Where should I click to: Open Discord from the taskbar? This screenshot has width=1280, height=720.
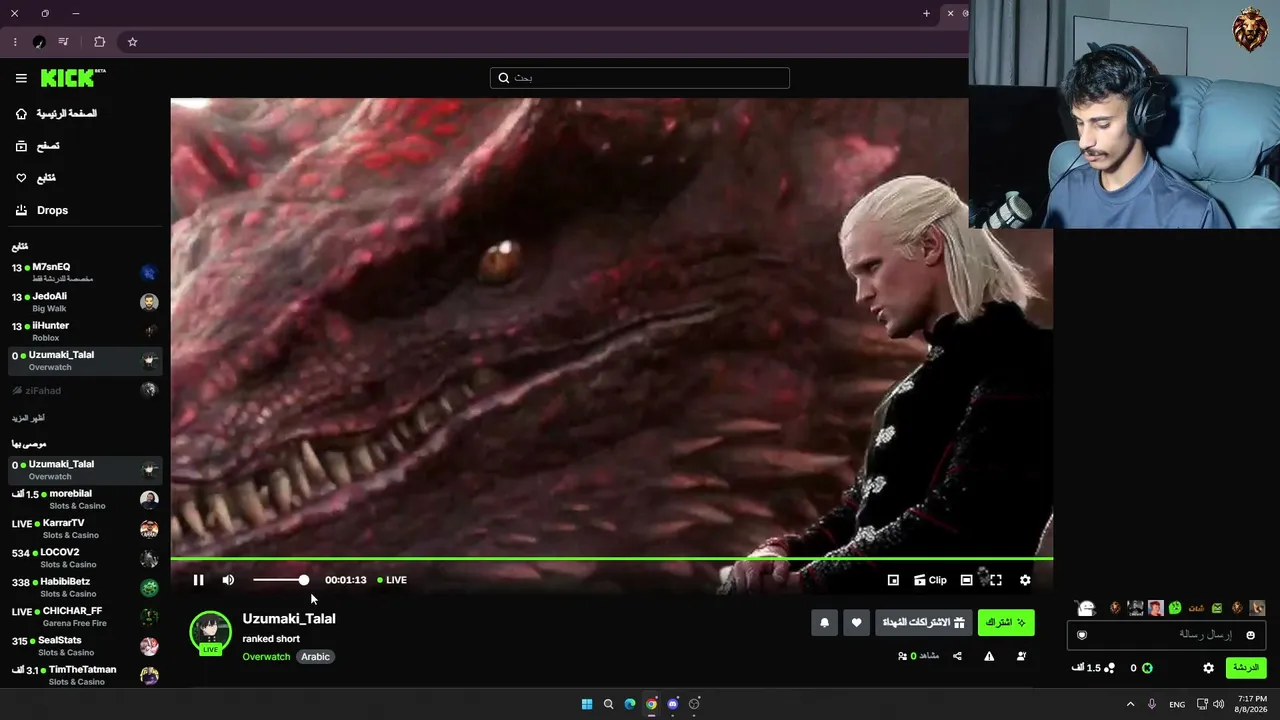[673, 704]
